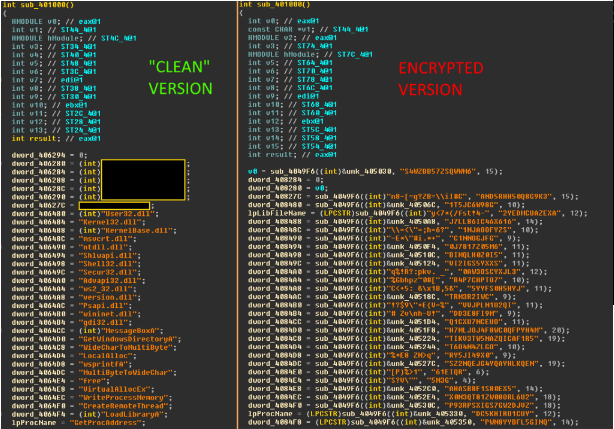Click the lpLibFileName variable
614x429 pixels.
(276, 213)
